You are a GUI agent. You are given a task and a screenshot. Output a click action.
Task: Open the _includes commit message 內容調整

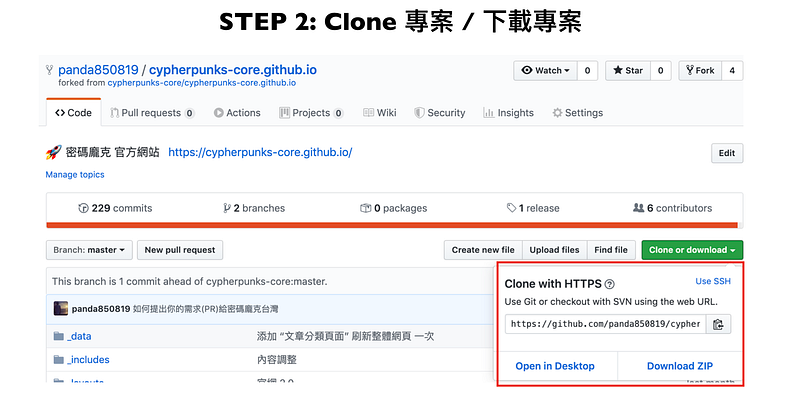point(277,360)
